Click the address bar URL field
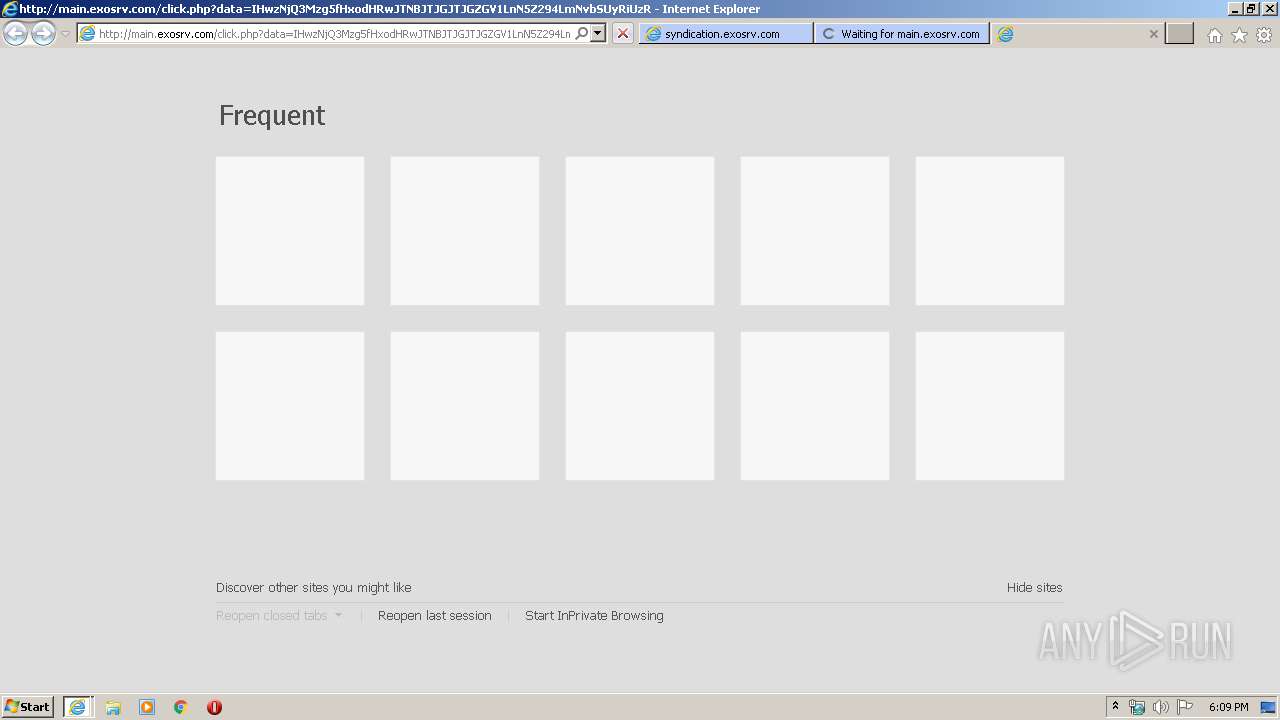1280x720 pixels. [x=334, y=34]
